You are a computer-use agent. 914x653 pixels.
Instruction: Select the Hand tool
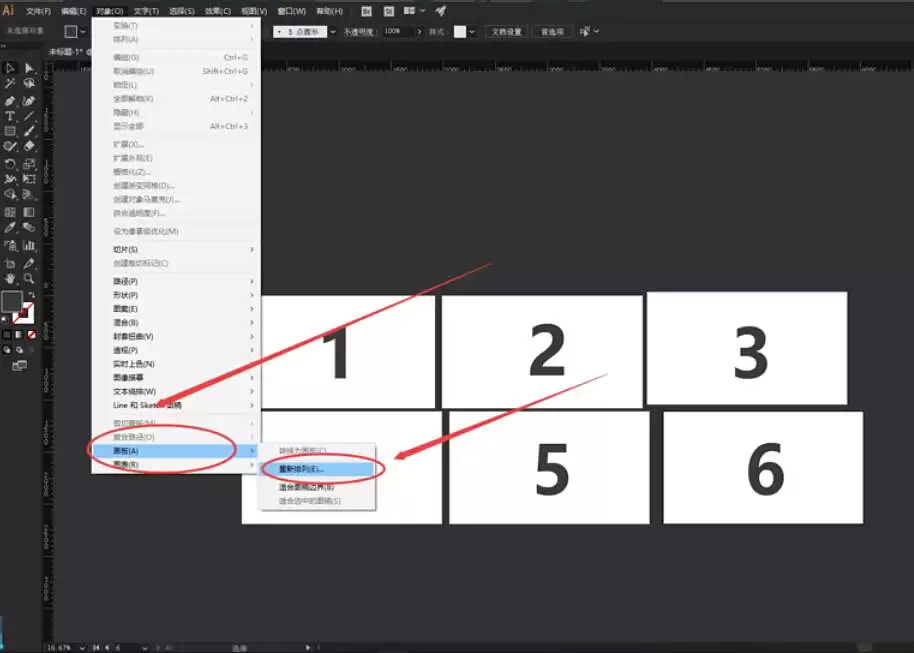tap(10, 278)
